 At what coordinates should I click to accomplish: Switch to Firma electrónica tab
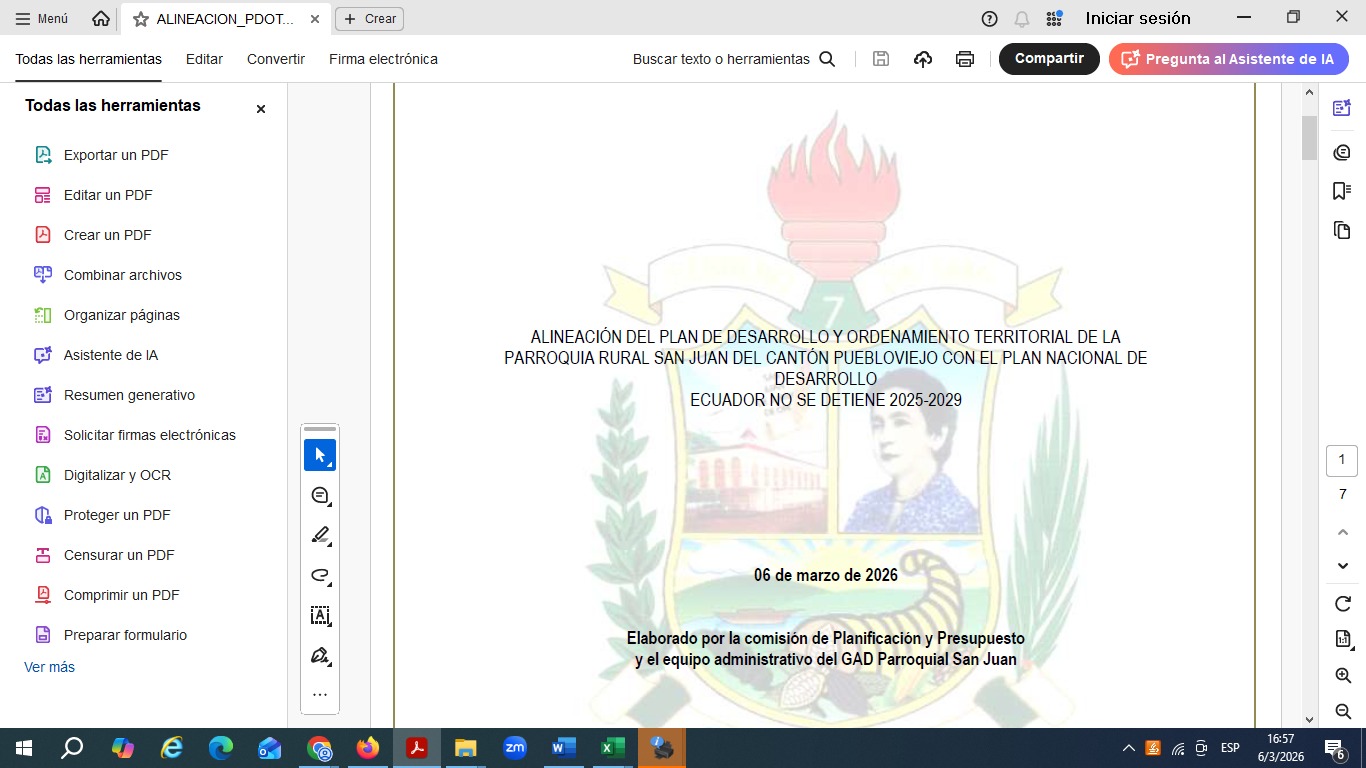[383, 59]
